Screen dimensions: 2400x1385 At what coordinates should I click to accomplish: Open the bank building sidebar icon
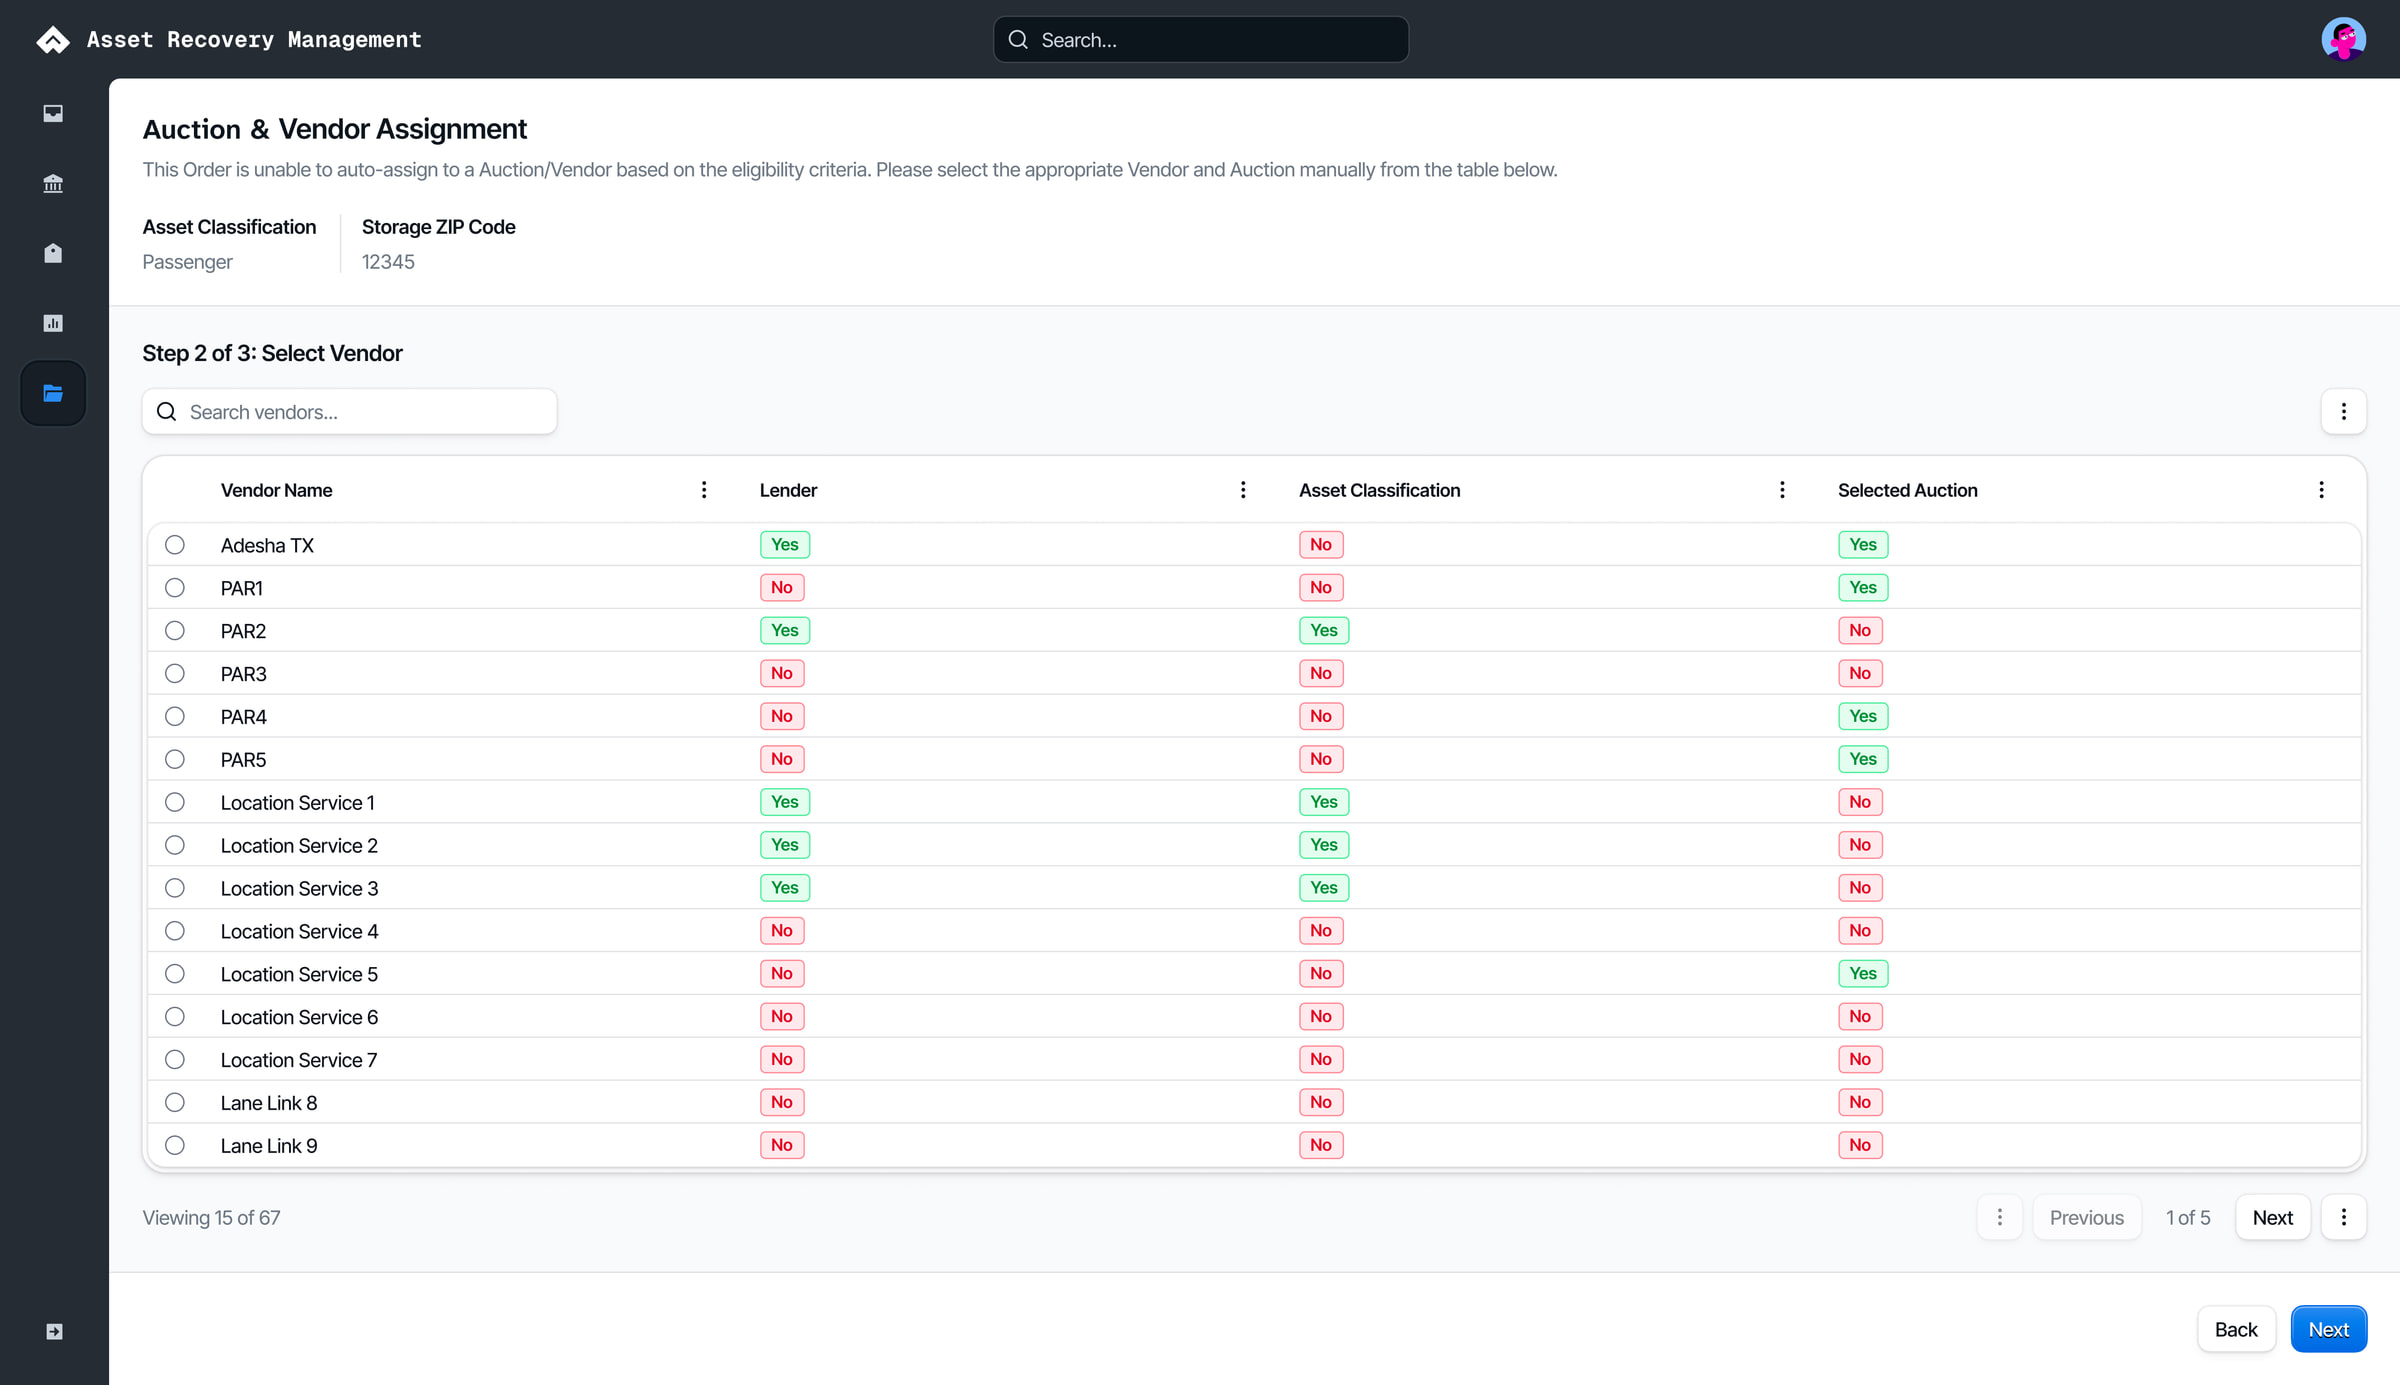click(53, 183)
